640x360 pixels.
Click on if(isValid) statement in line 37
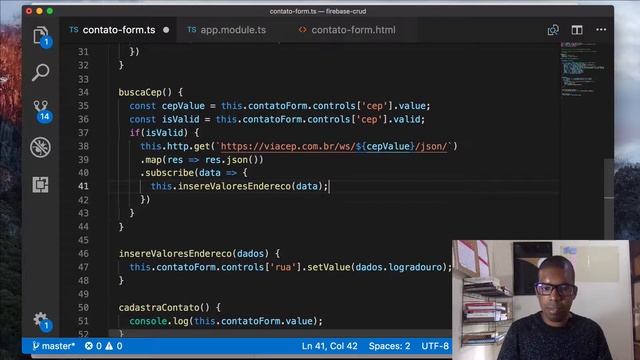pos(159,133)
